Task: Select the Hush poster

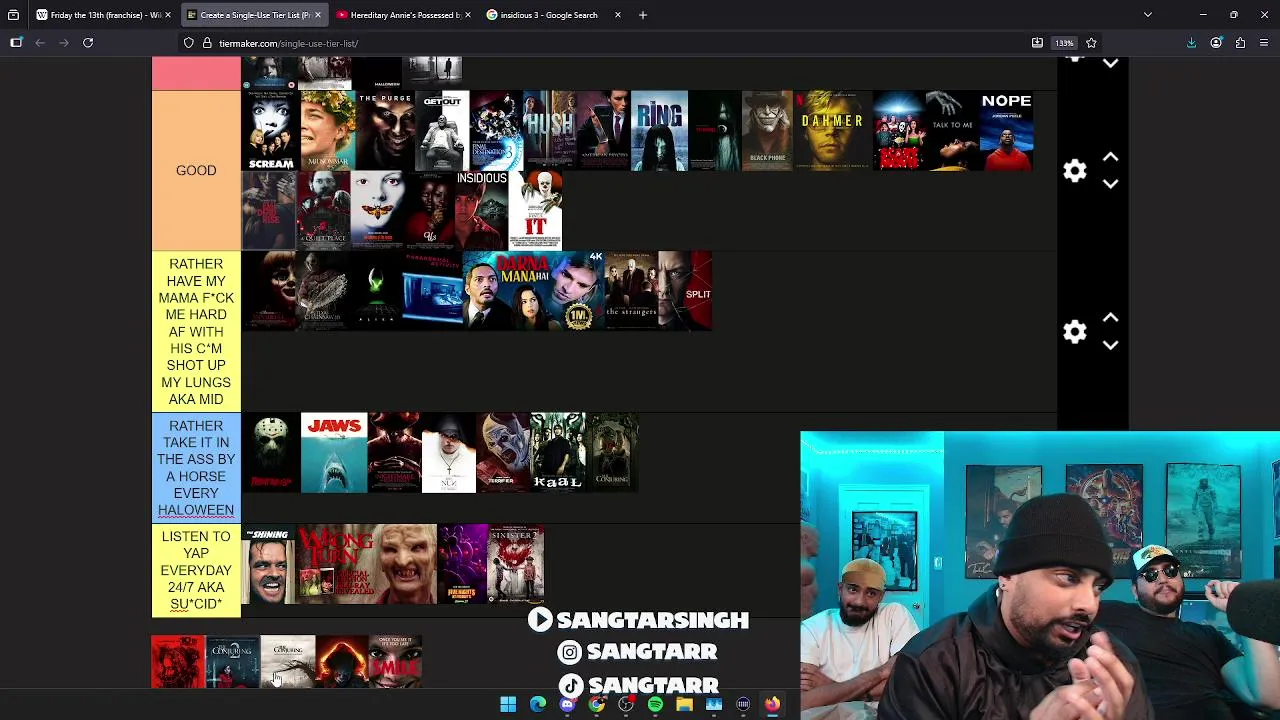Action: [x=550, y=131]
